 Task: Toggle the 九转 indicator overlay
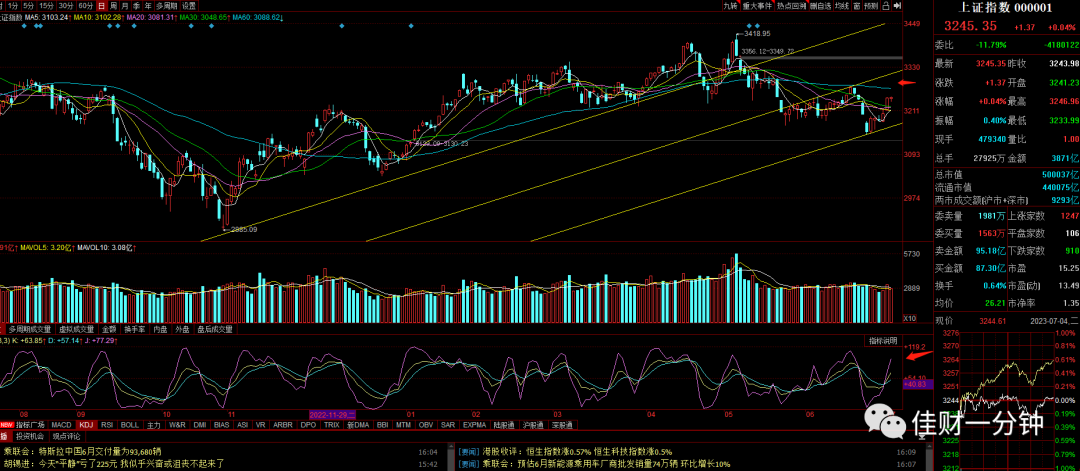tap(731, 6)
